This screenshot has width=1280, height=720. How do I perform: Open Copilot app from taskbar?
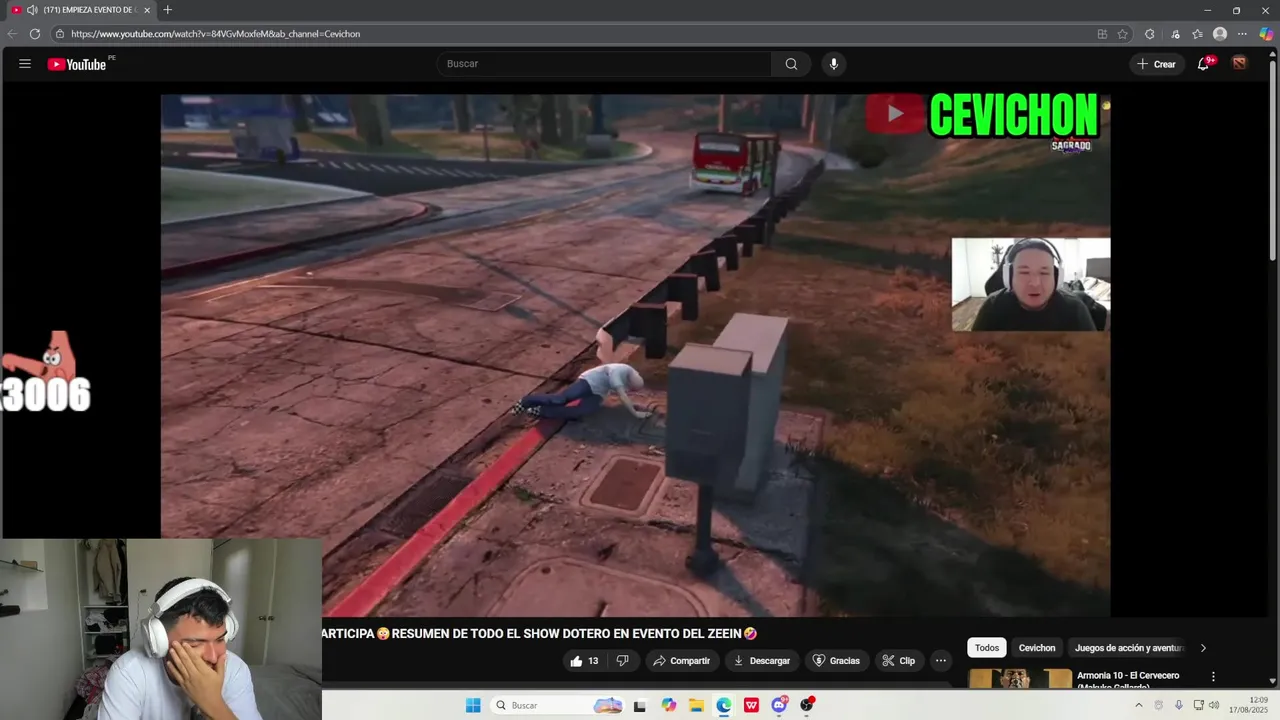[668, 705]
